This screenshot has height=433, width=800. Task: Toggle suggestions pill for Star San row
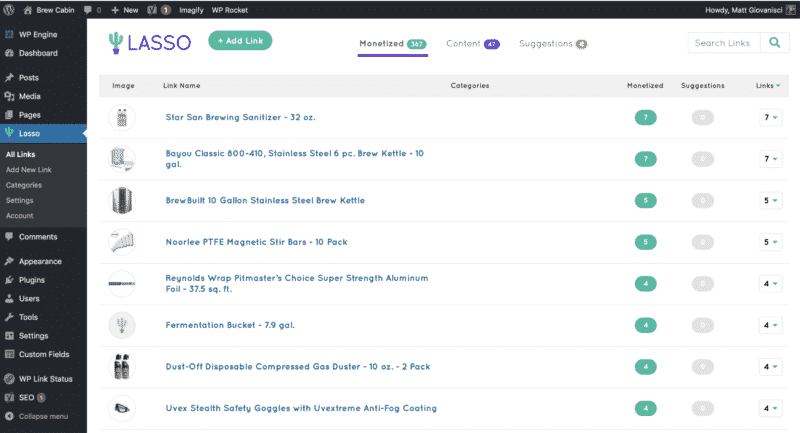[x=703, y=117]
